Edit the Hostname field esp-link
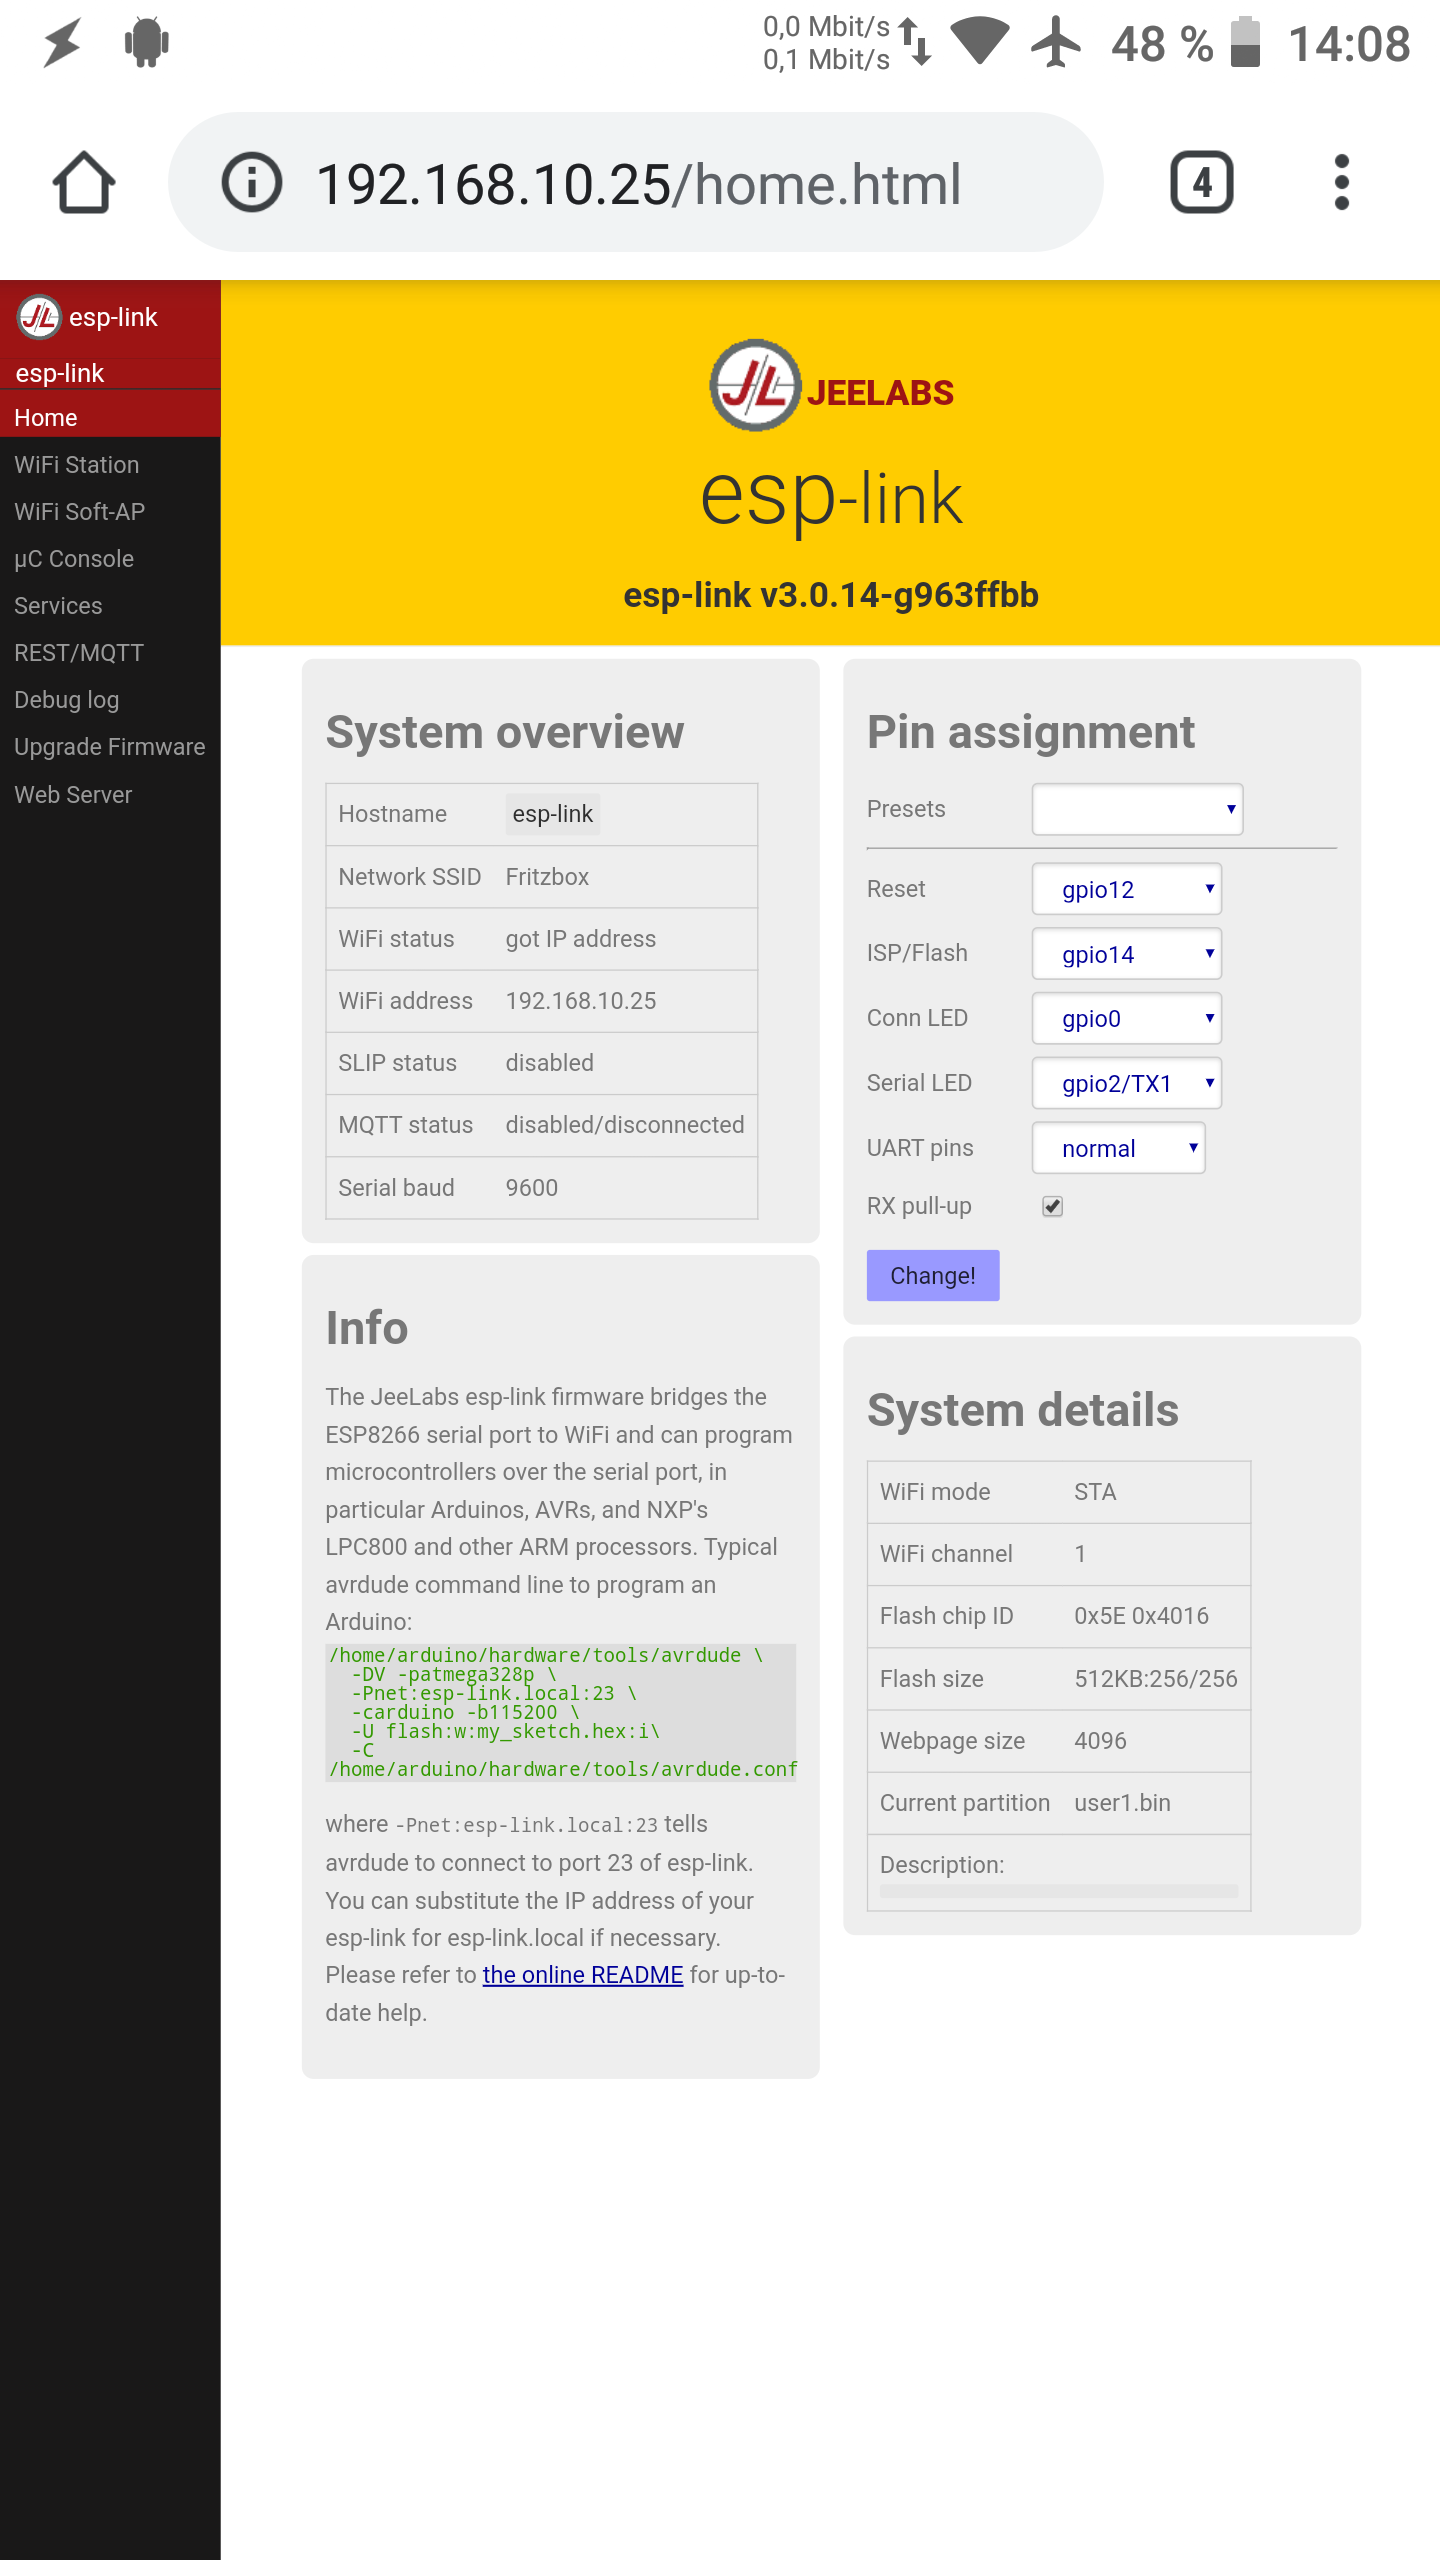Viewport: 1440px width, 2560px height. click(553, 814)
